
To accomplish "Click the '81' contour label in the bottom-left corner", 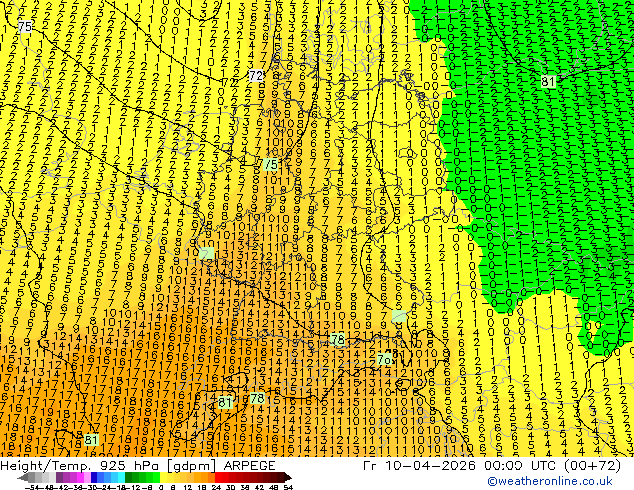I will click(x=91, y=440).
